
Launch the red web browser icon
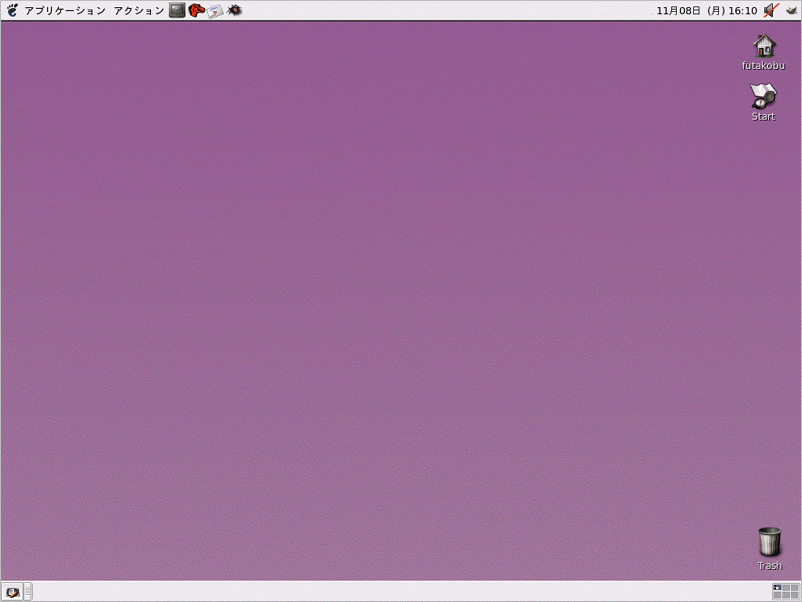[196, 10]
